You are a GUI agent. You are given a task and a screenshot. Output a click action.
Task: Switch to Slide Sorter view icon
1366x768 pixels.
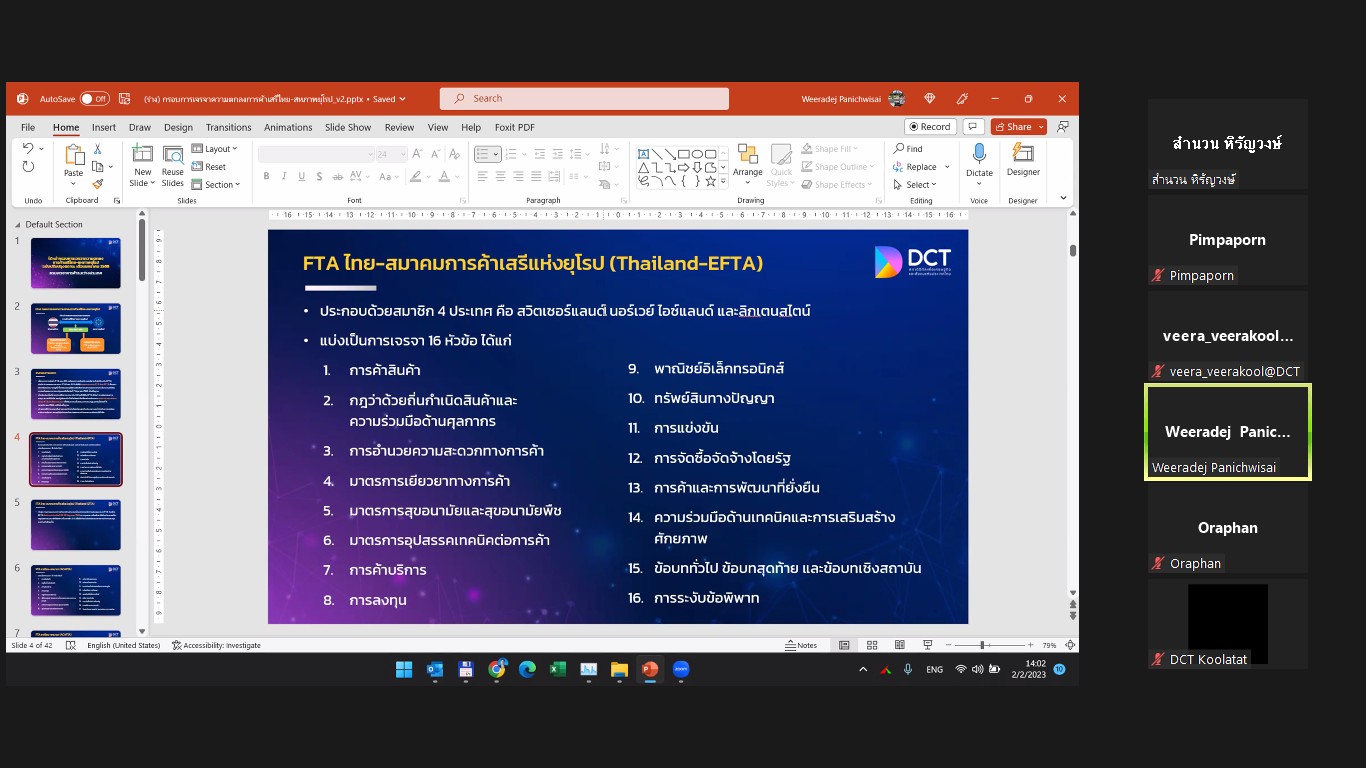872,645
